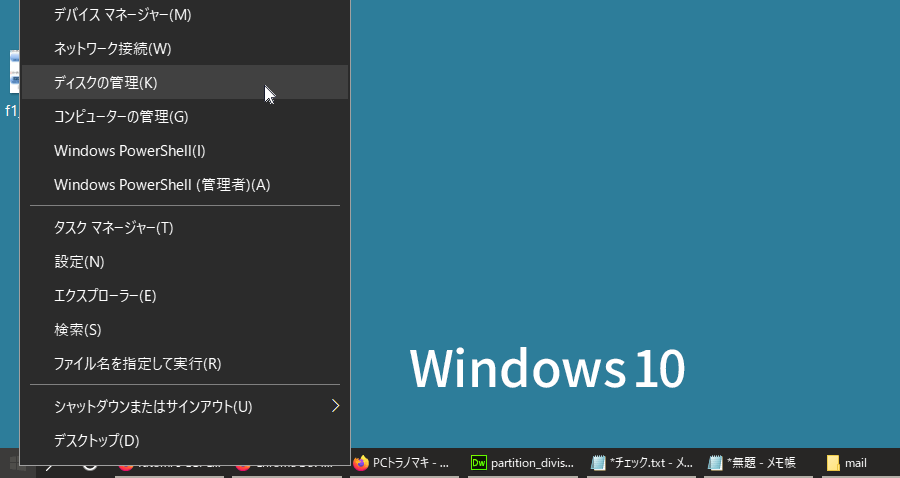Open ディスクの管理(K)
900x478 pixels.
coord(185,83)
